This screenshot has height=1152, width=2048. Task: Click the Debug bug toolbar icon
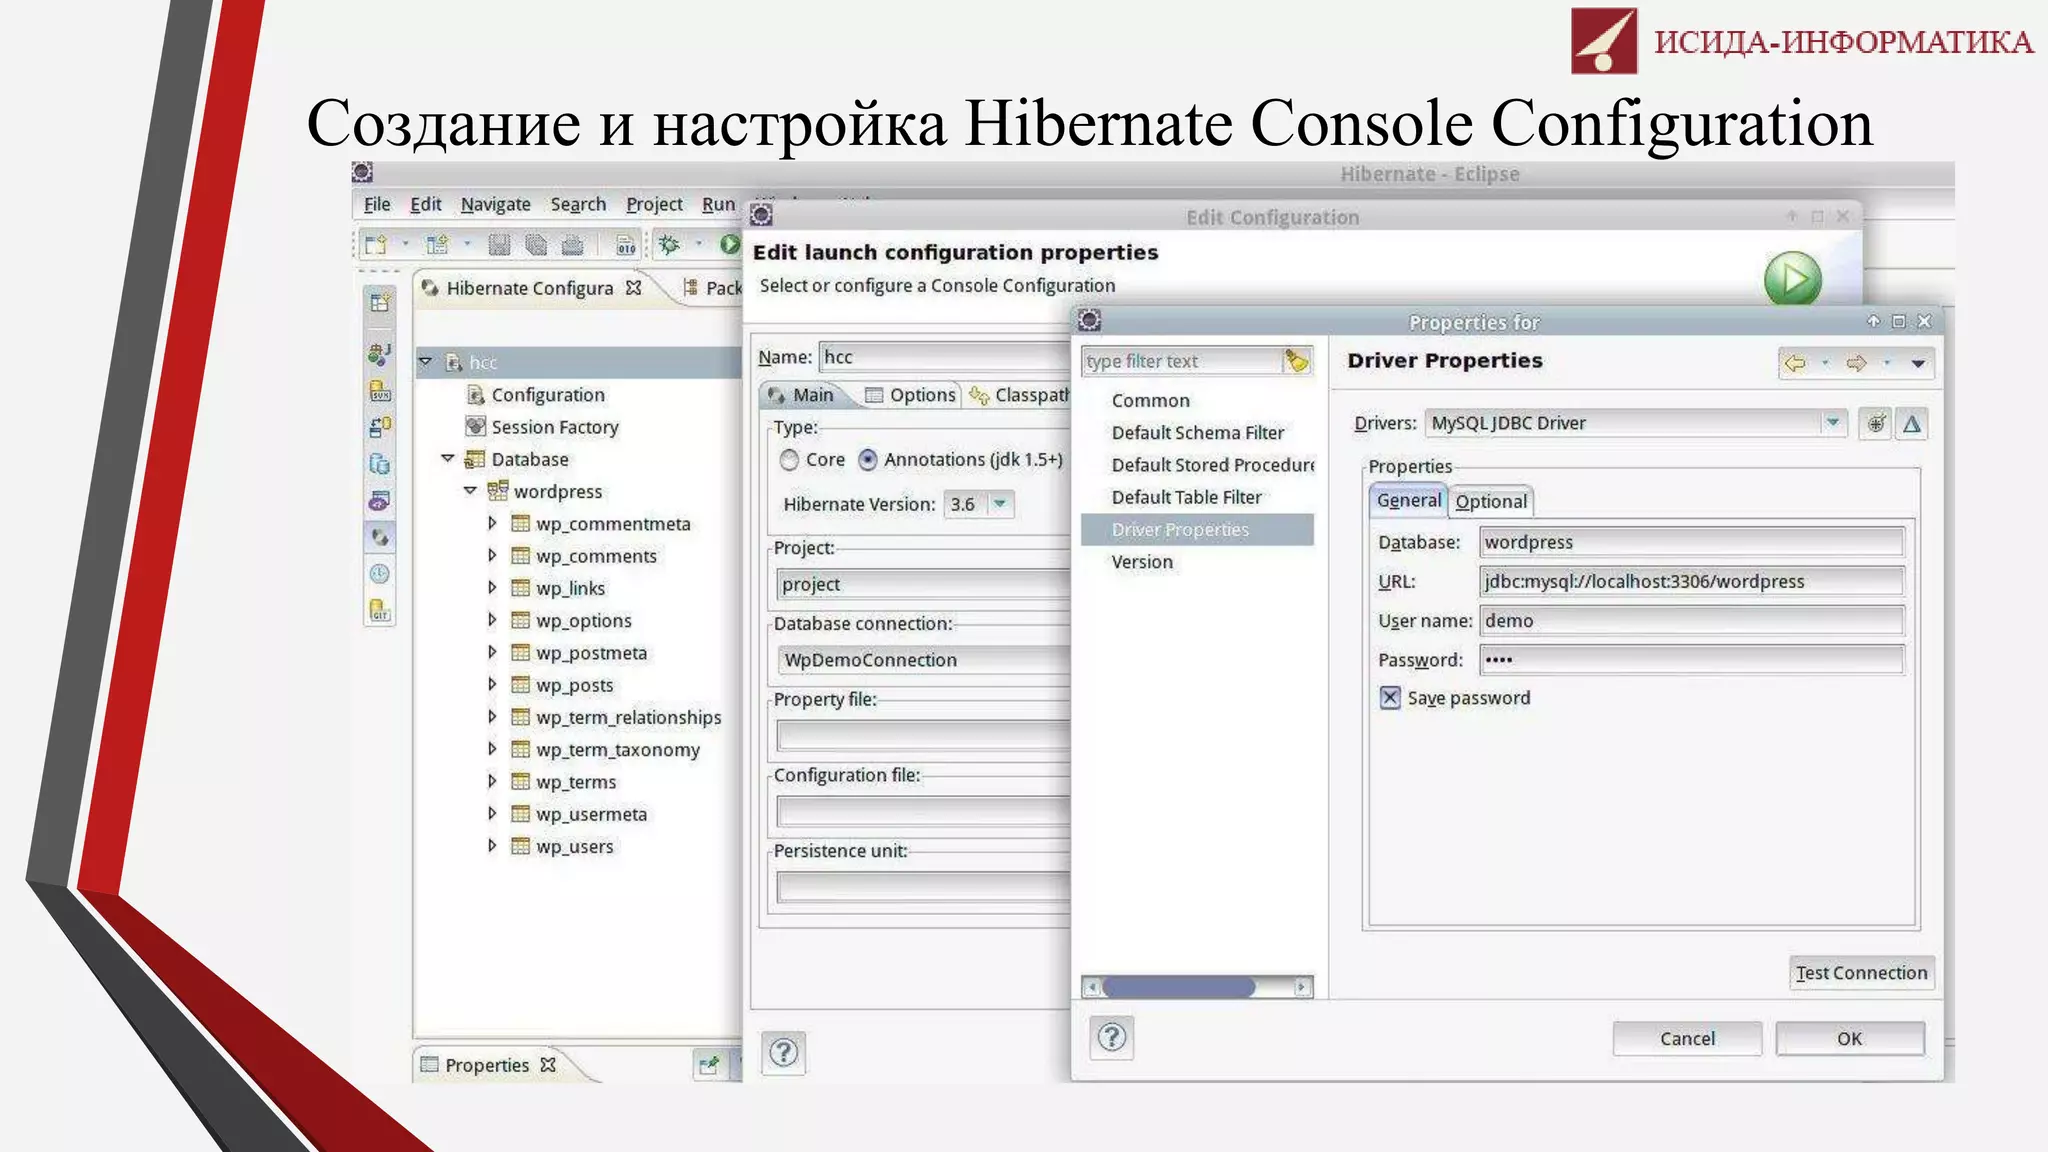tap(669, 244)
